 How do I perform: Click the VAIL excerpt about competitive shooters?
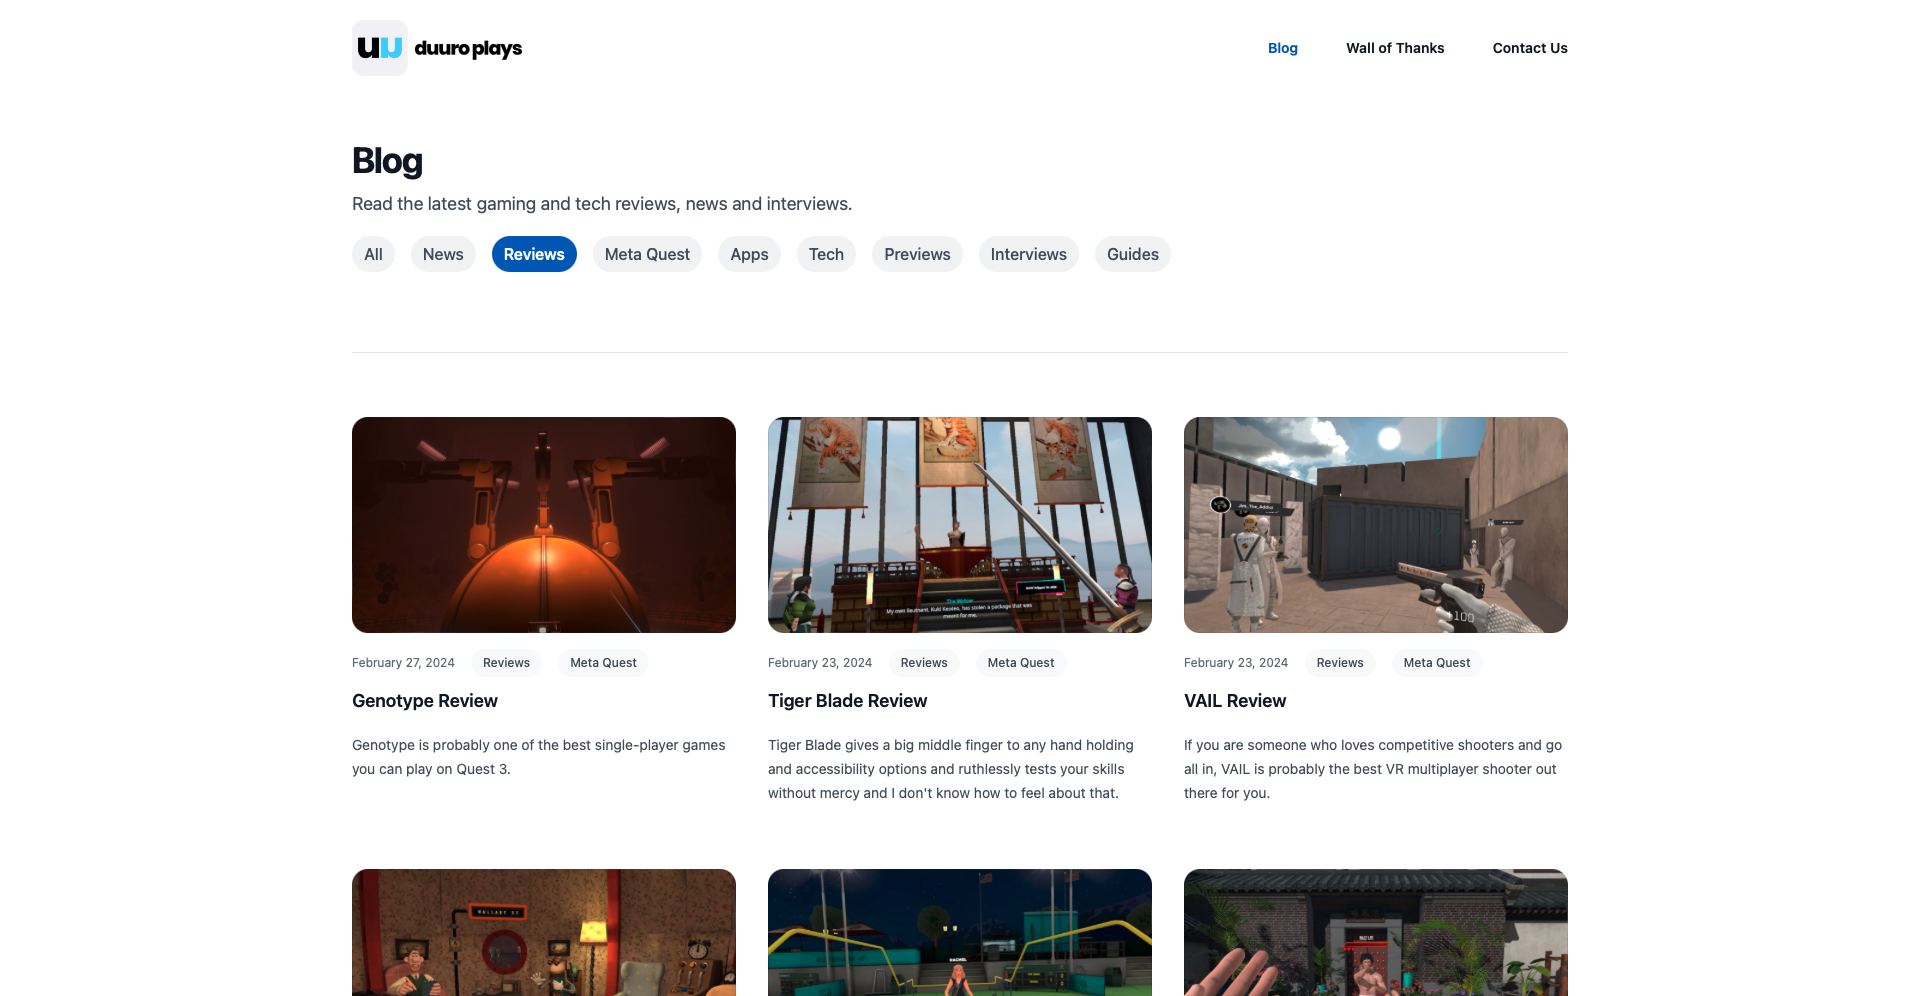[1373, 769]
